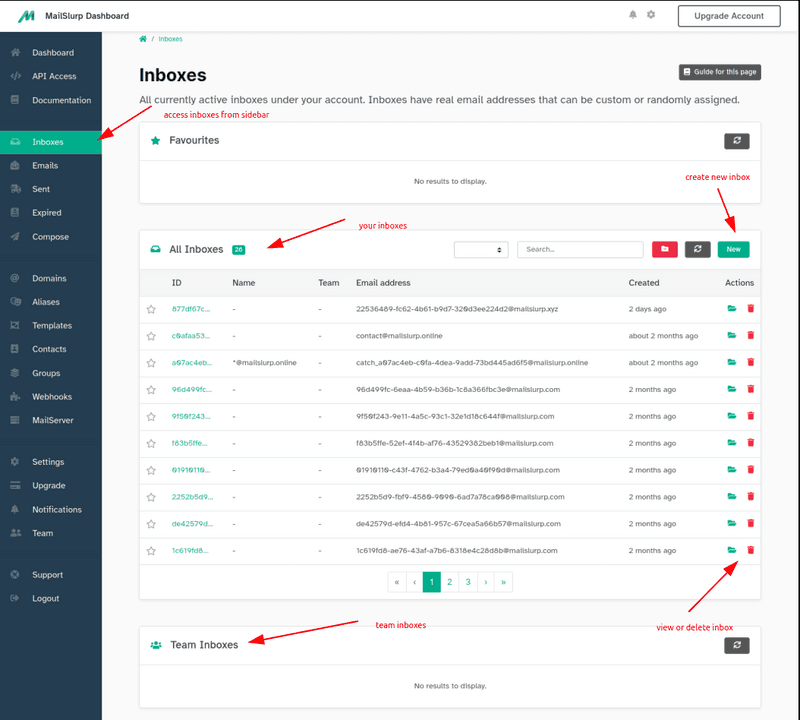Refresh the All Inboxes list
800x720 pixels.
(698, 249)
